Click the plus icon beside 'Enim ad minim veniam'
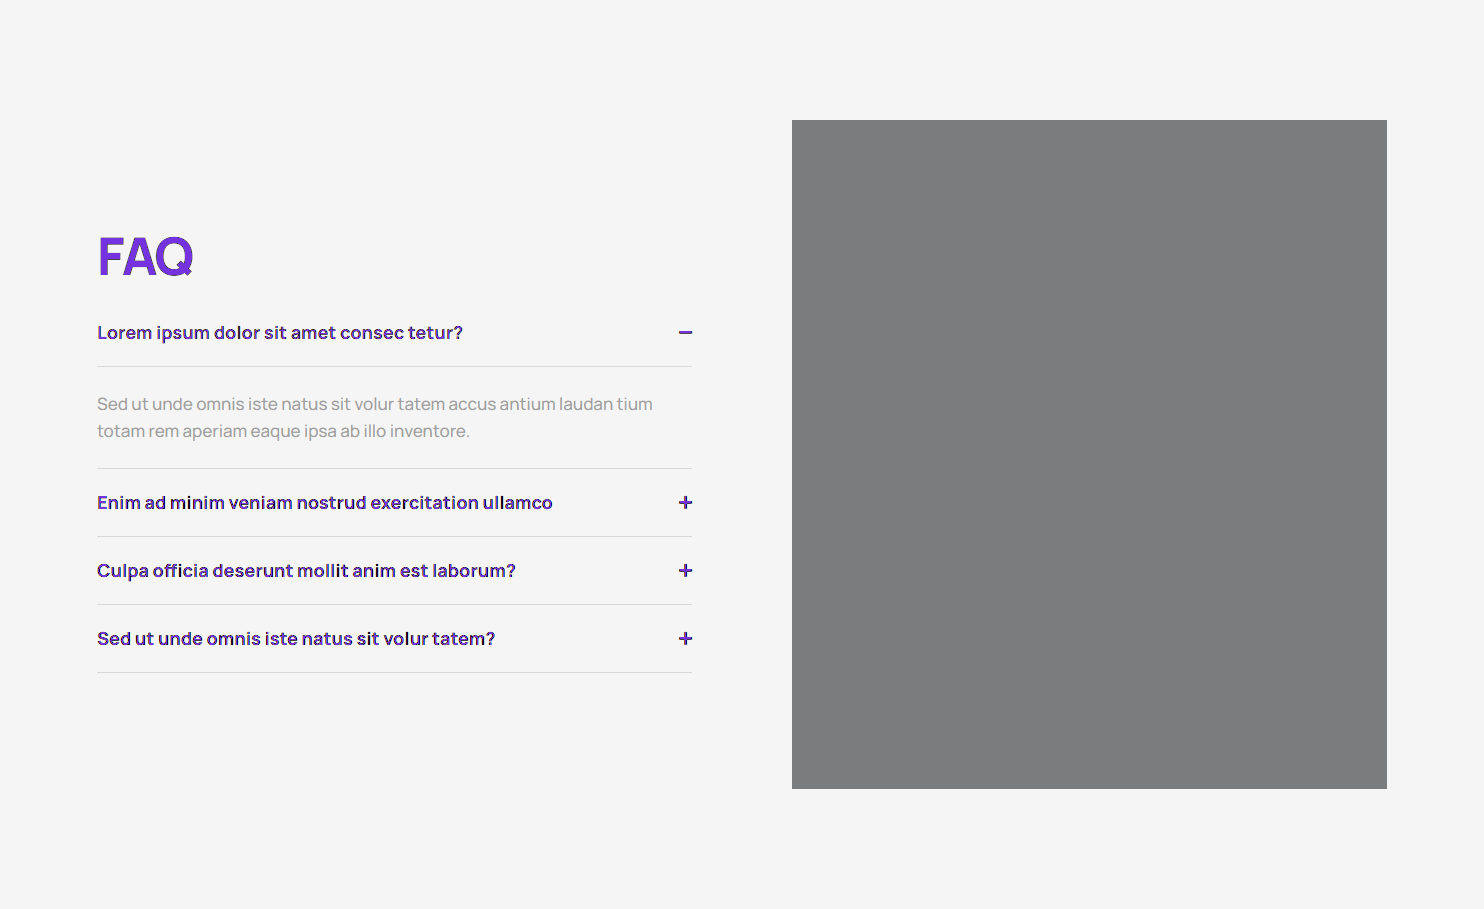The image size is (1484, 909). (x=685, y=503)
